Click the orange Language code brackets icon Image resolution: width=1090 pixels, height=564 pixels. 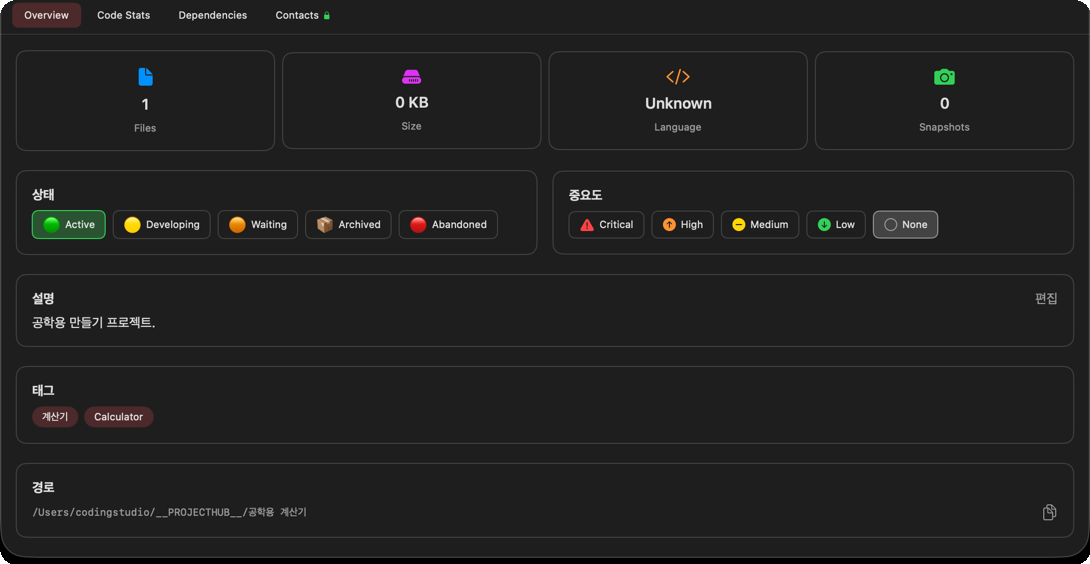(678, 76)
